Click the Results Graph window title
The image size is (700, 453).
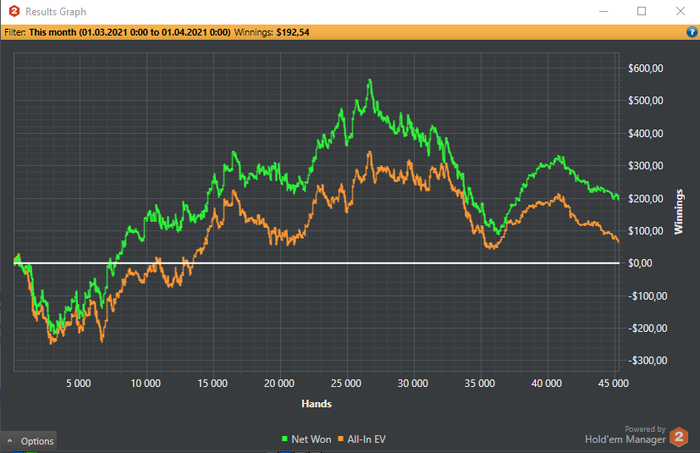(56, 12)
